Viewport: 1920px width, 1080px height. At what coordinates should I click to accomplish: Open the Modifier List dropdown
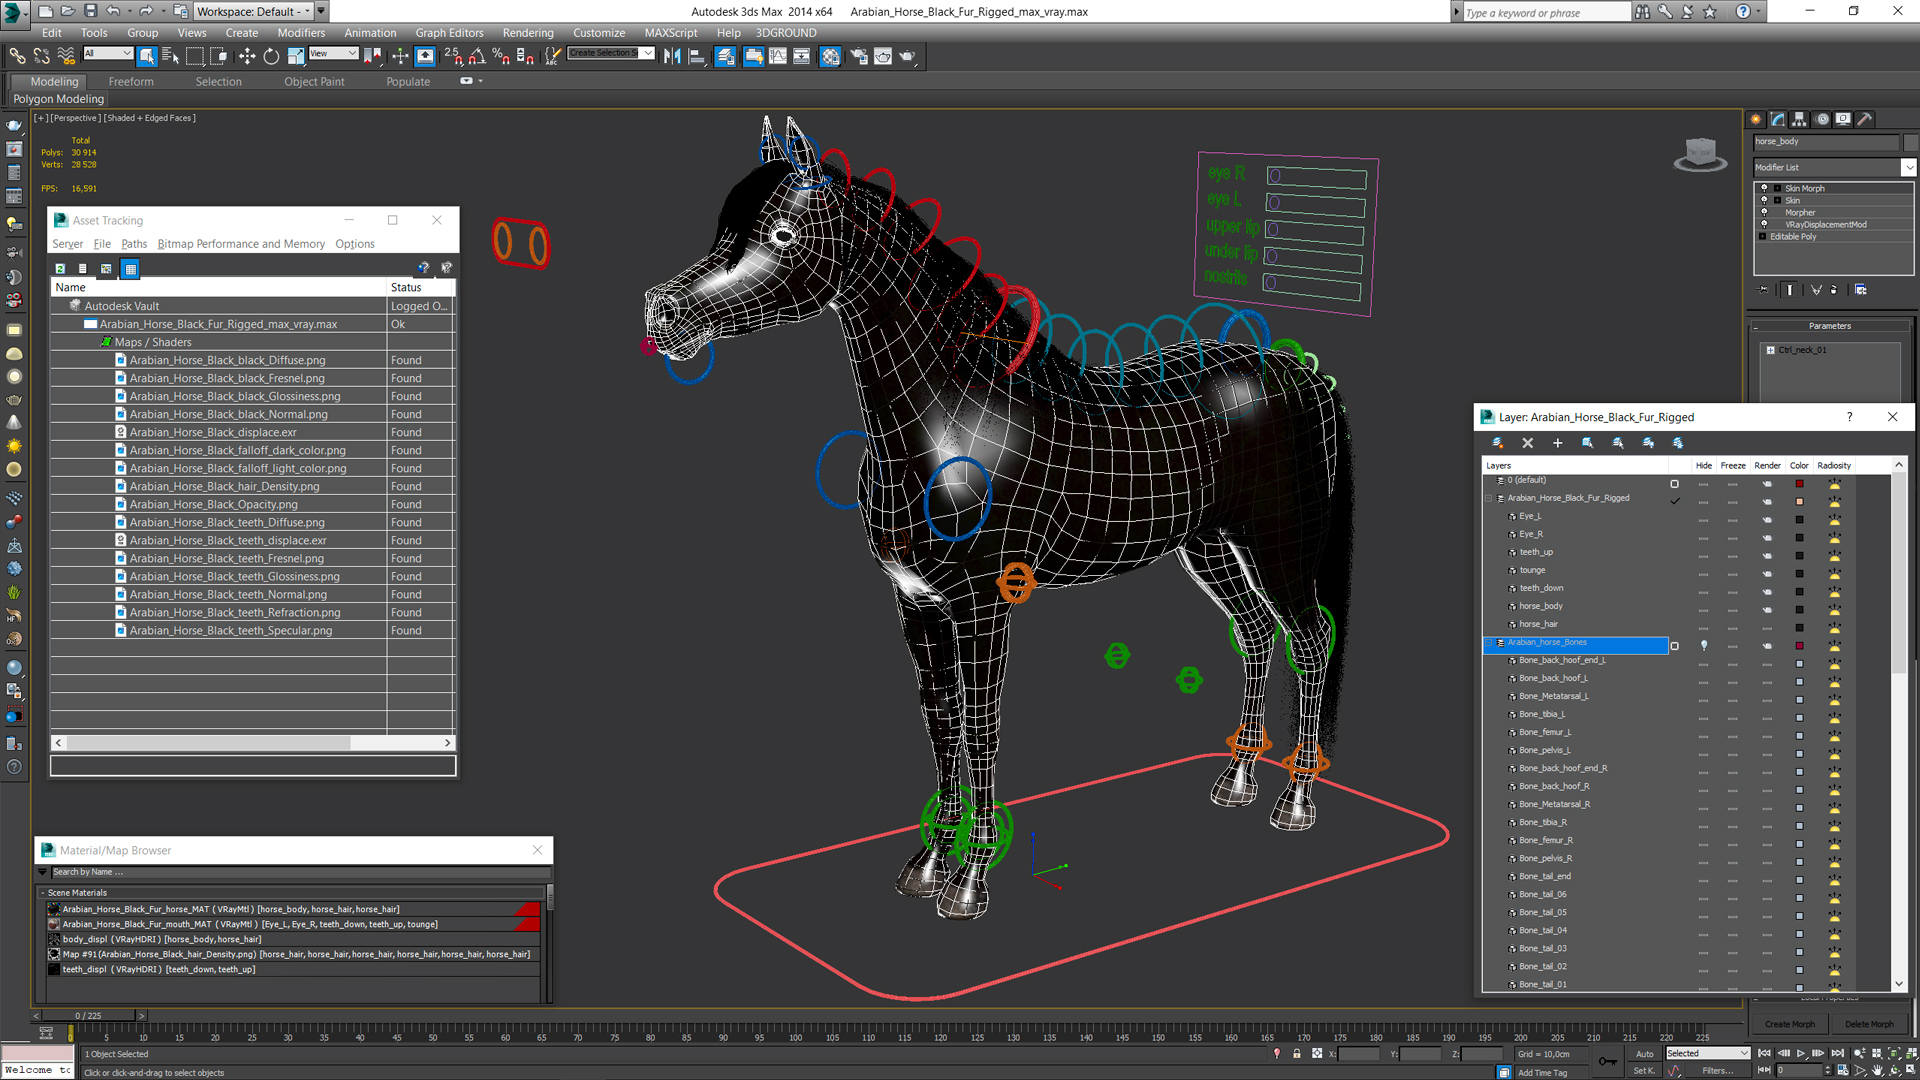(1834, 167)
